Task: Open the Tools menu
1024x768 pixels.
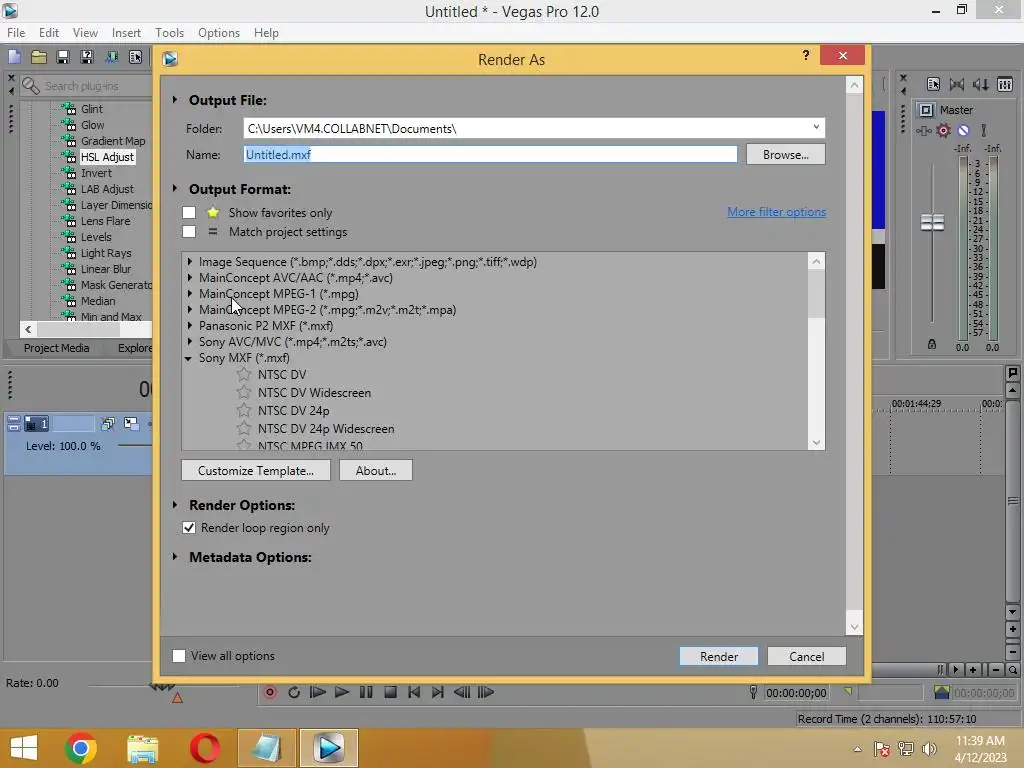Action: (169, 33)
